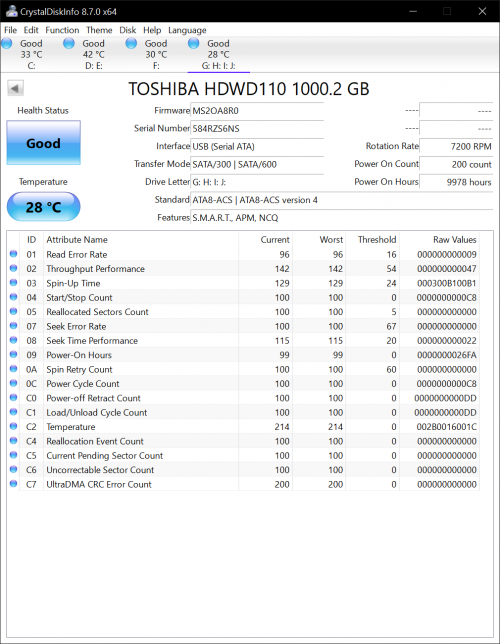
Task: Click status dot for Temperature attribute row
Action: [x=14, y=426]
